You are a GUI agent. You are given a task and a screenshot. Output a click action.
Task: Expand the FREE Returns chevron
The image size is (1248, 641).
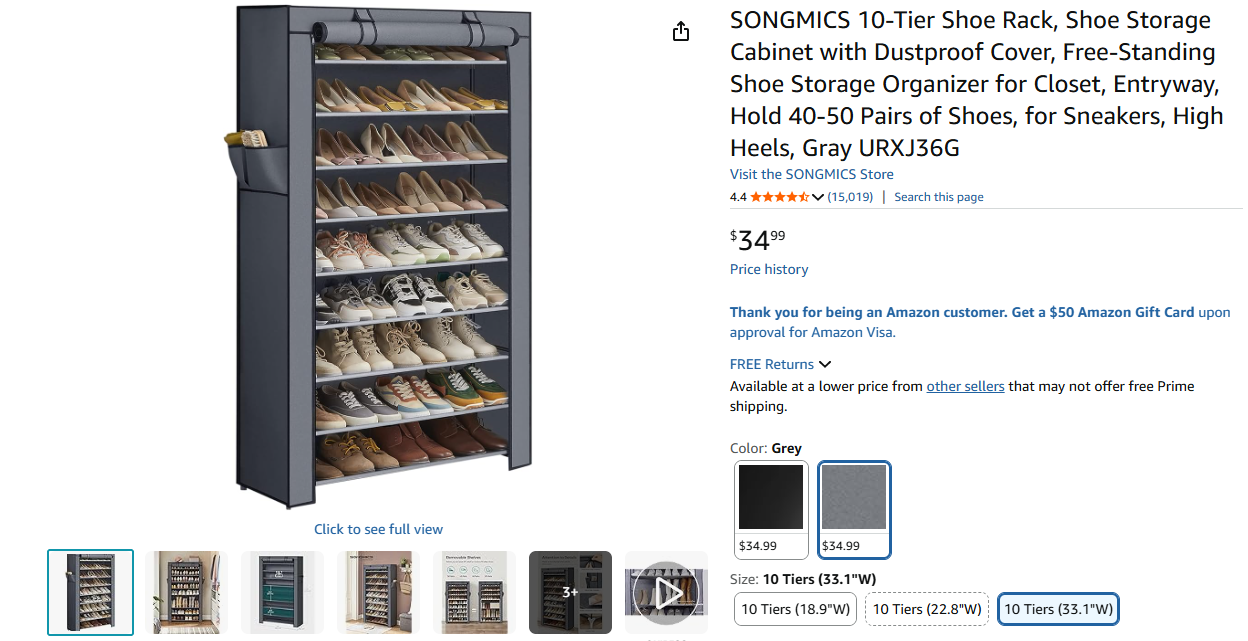[x=825, y=364]
